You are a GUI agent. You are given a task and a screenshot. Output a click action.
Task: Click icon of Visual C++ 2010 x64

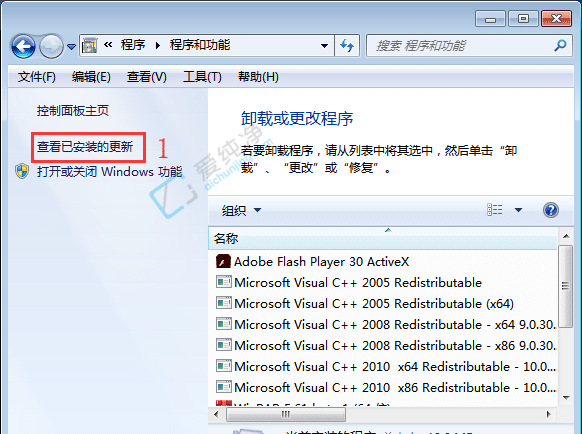click(x=223, y=366)
